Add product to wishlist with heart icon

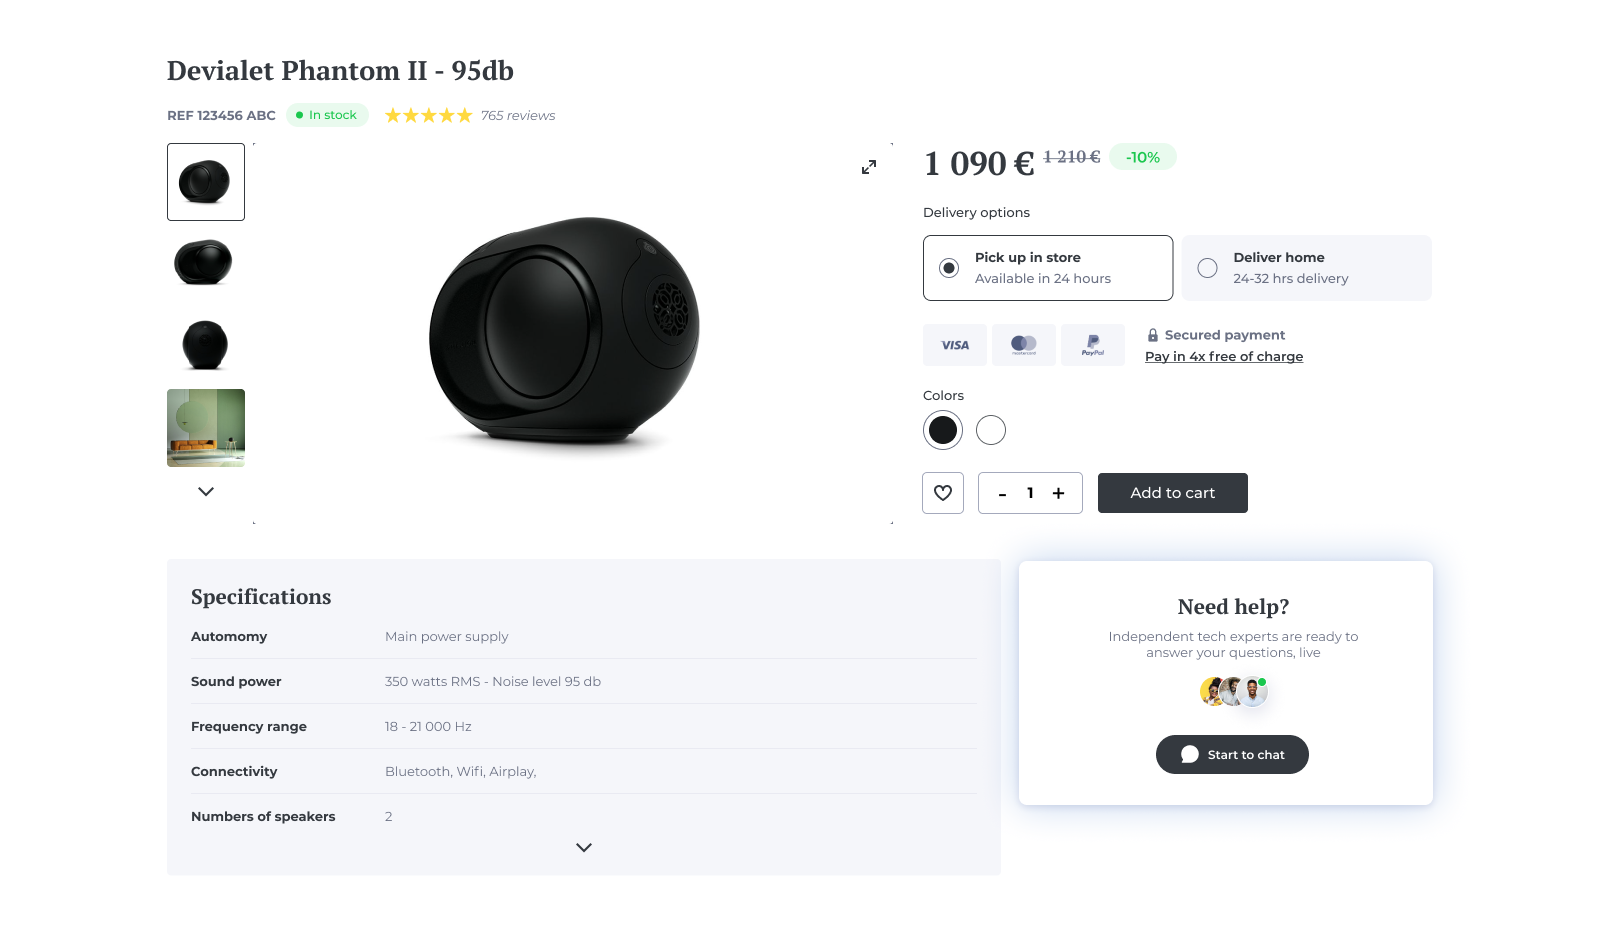pyautogui.click(x=943, y=493)
